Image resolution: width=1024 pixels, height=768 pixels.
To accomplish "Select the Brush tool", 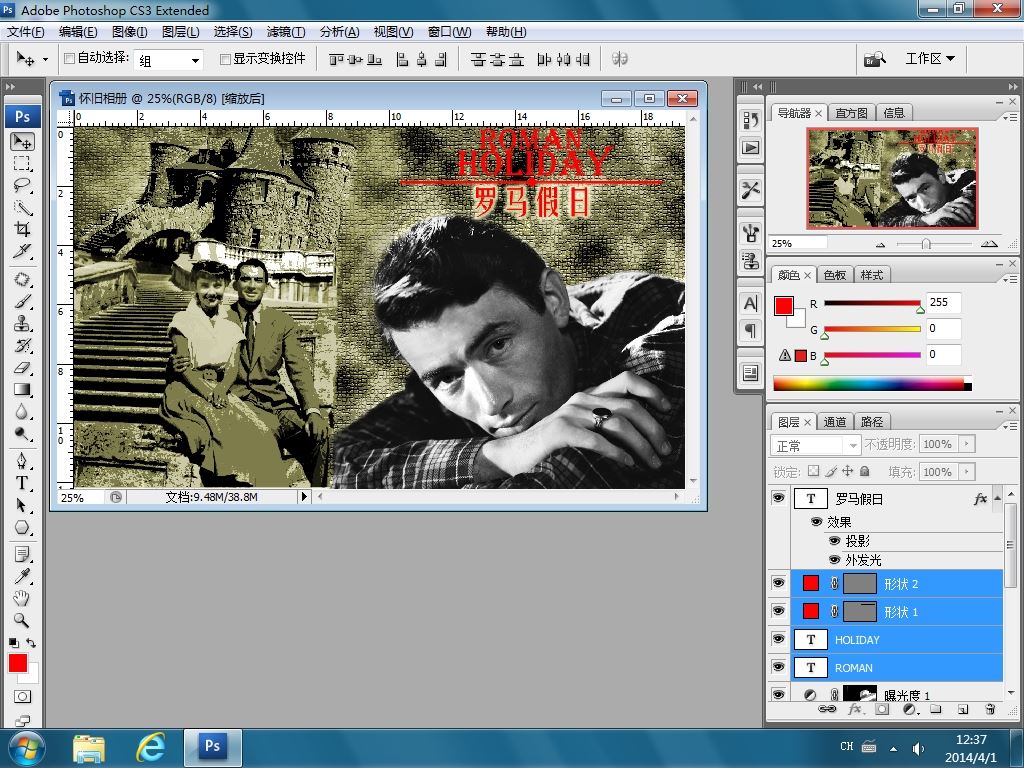I will click(22, 301).
